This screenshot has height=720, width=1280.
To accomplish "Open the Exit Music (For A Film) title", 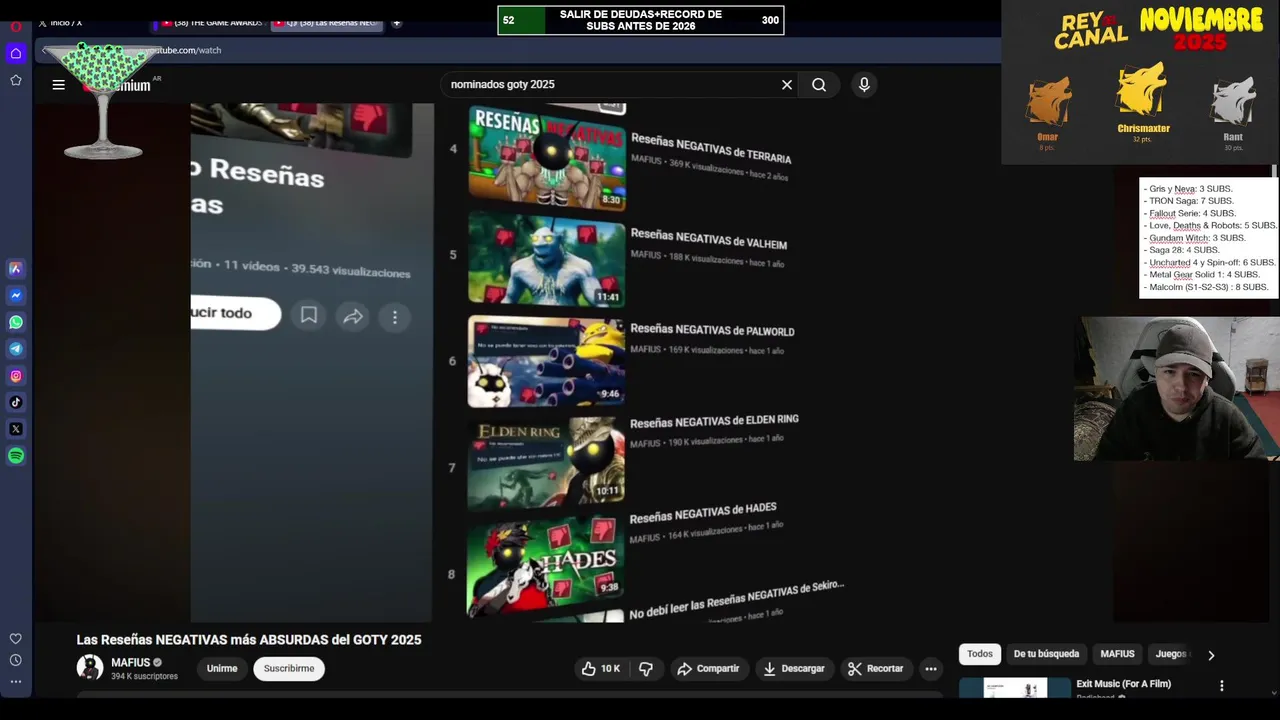I will [1123, 684].
